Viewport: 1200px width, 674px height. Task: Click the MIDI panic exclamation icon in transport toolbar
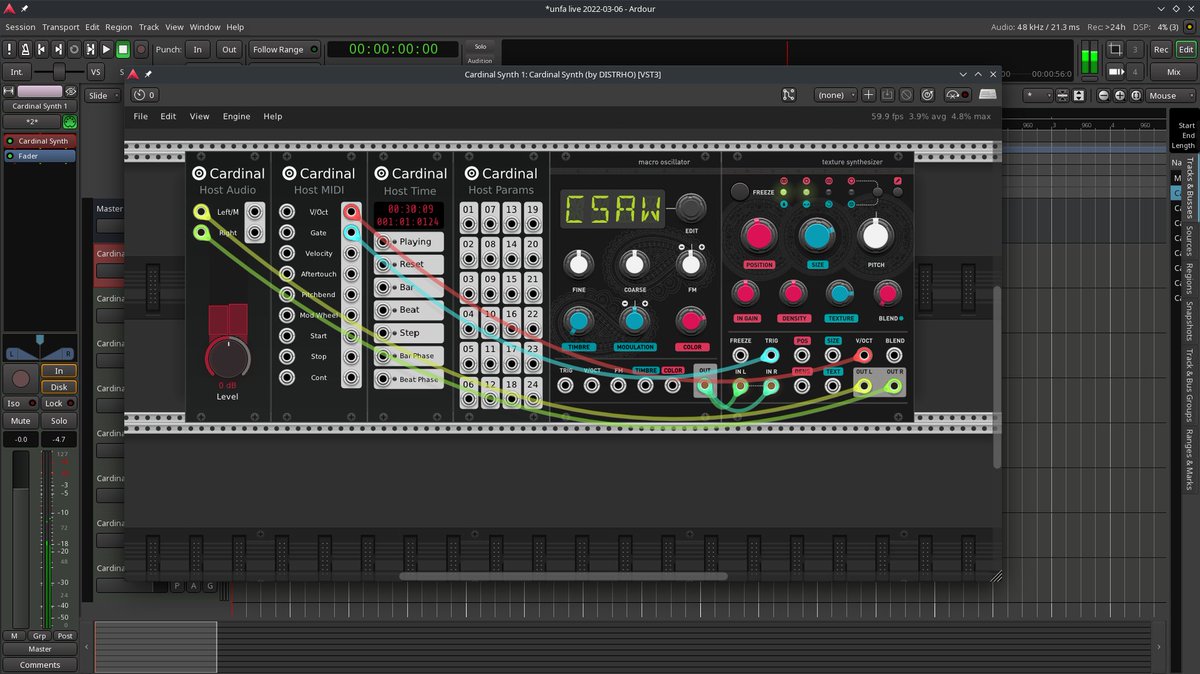coord(9,48)
